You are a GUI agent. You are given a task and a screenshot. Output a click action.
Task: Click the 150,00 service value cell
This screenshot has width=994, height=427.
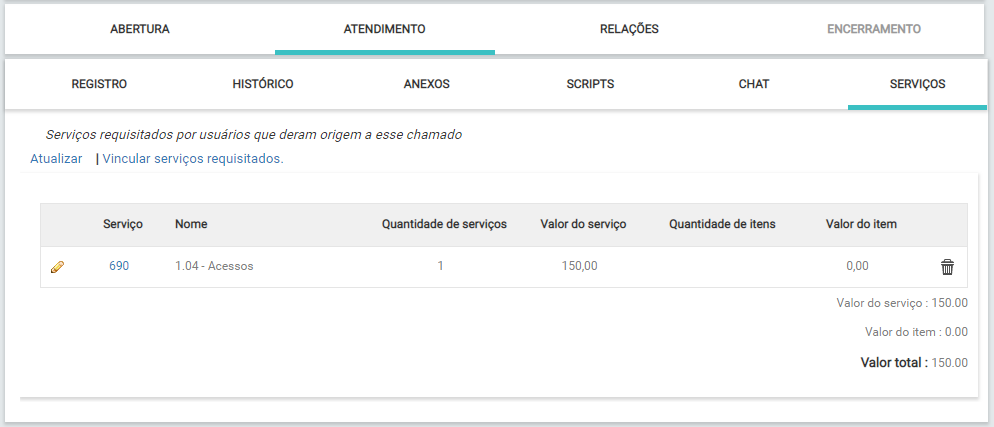(579, 266)
